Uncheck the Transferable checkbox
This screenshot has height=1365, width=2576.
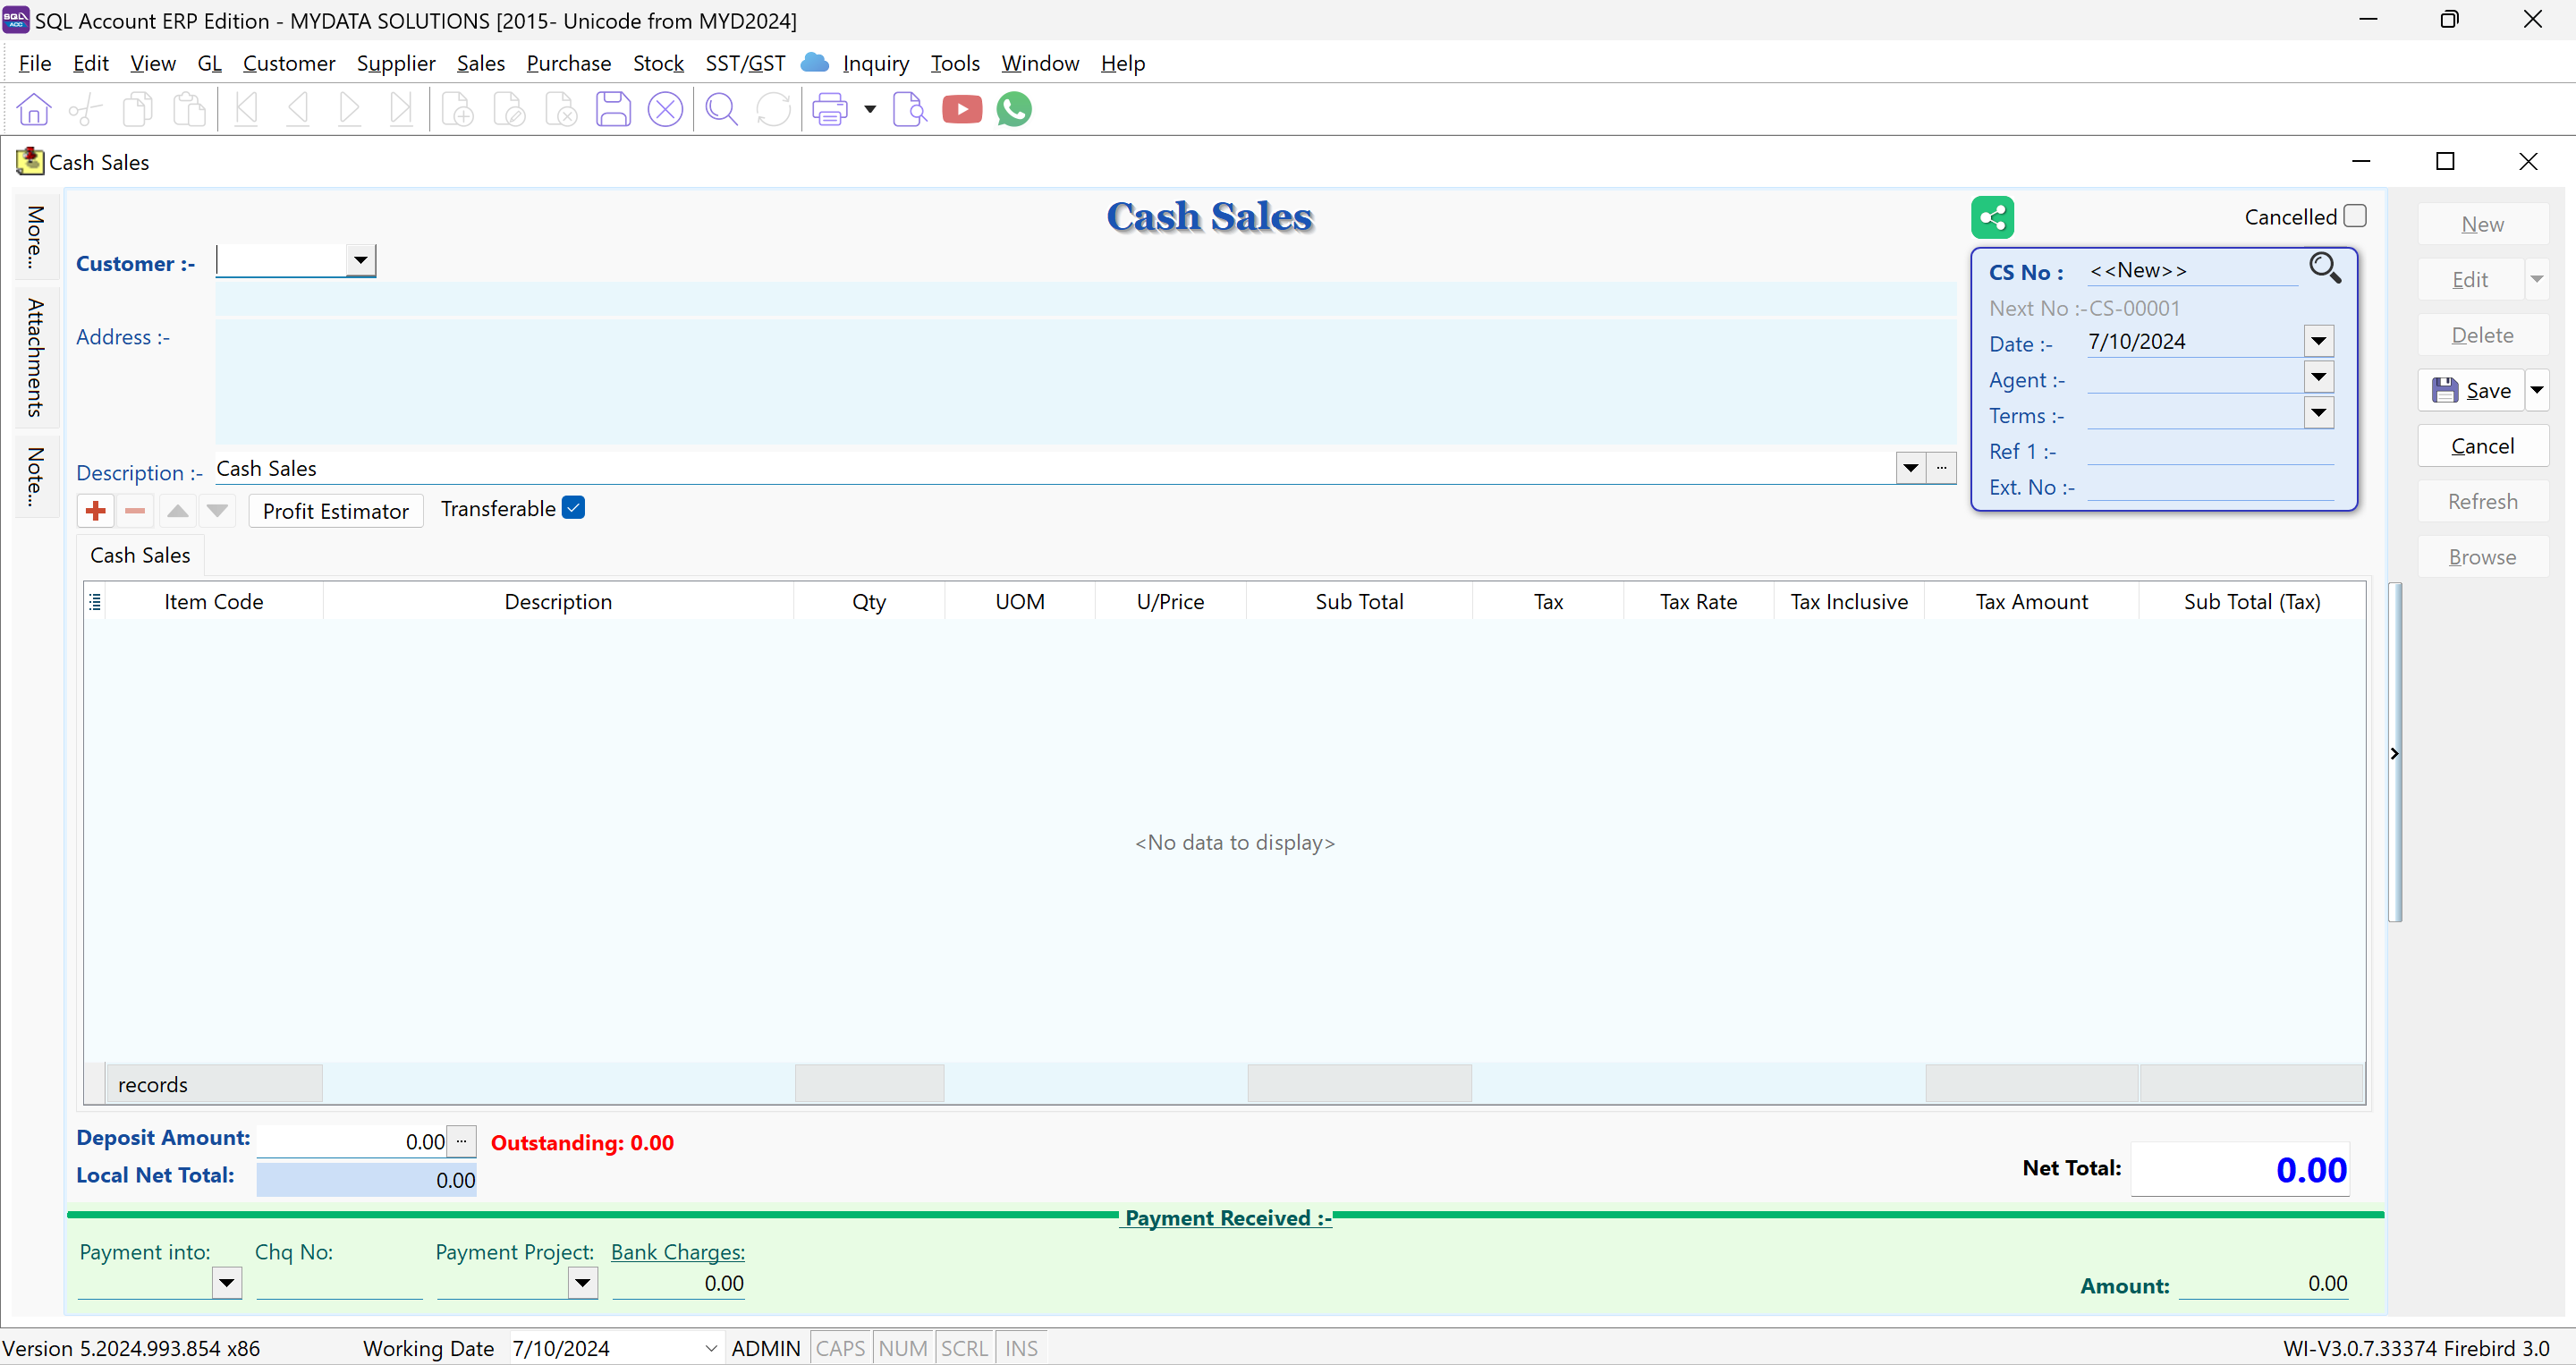(x=573, y=508)
